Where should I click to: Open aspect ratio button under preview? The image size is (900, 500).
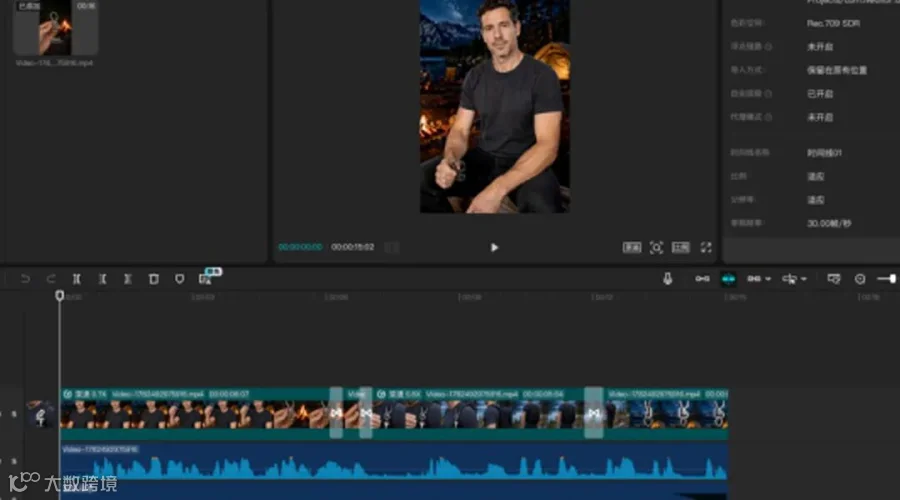coord(681,247)
